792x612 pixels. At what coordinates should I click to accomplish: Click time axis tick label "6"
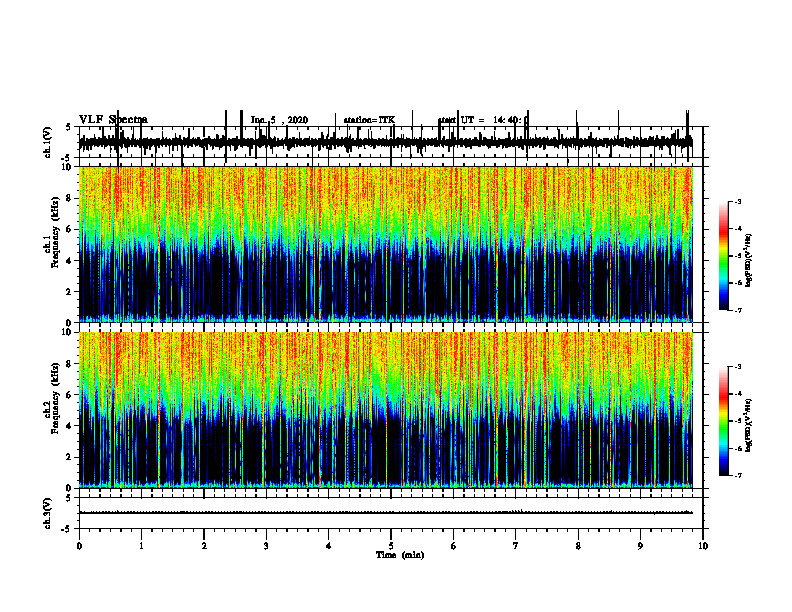454,546
